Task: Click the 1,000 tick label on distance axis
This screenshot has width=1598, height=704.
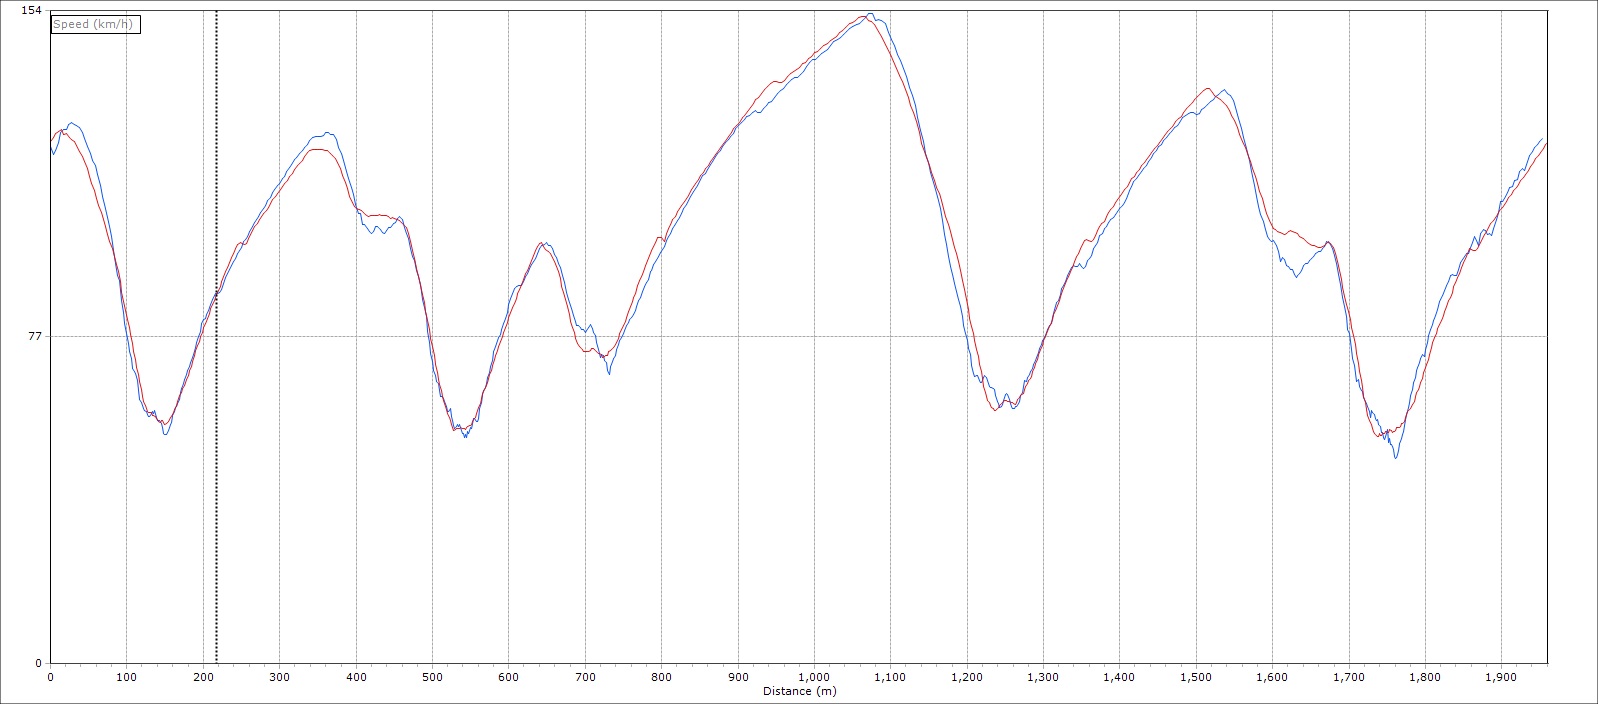Action: click(813, 677)
